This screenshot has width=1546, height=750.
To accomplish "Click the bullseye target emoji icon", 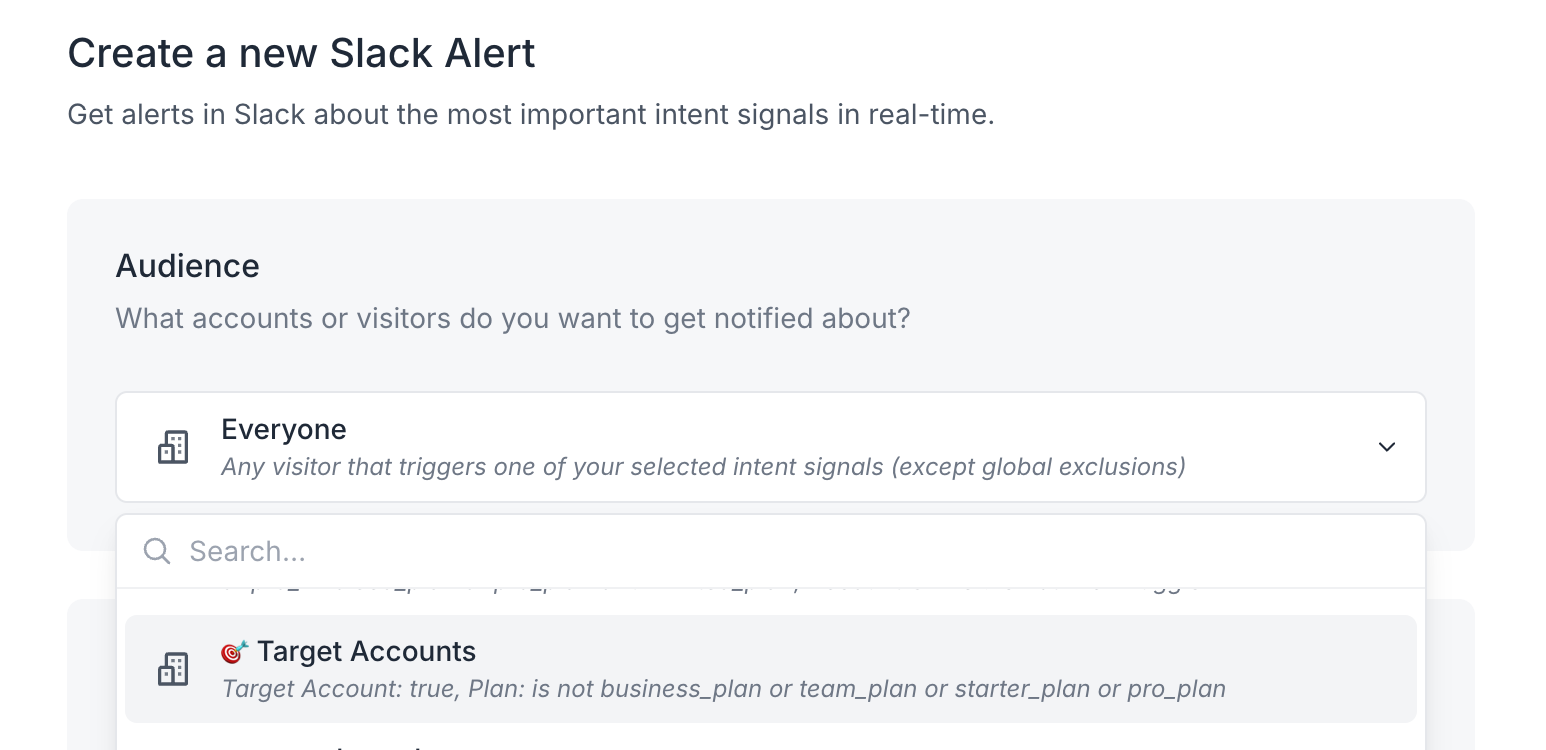I will coord(234,652).
